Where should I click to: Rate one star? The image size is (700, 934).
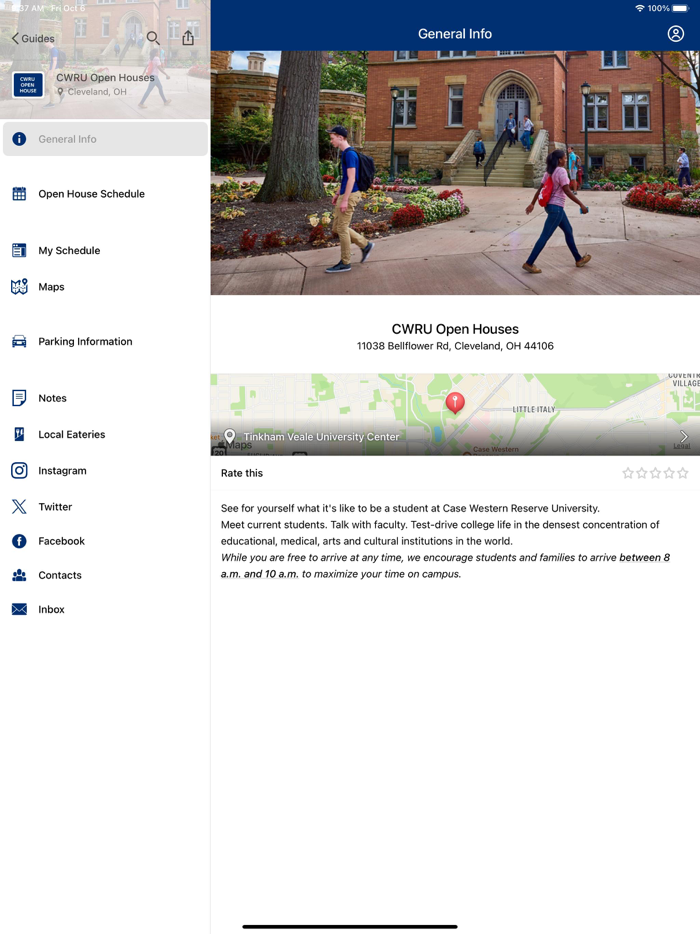pos(628,473)
